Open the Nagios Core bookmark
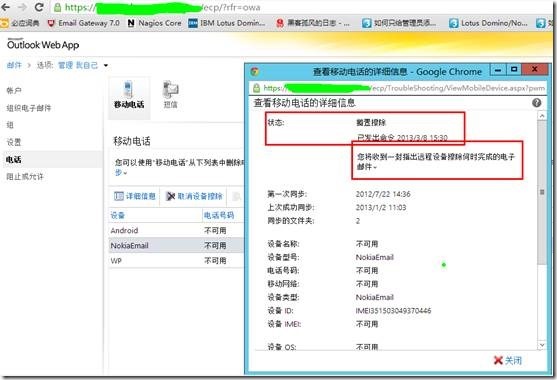The height and width of the screenshot is (380, 557). coord(155,23)
